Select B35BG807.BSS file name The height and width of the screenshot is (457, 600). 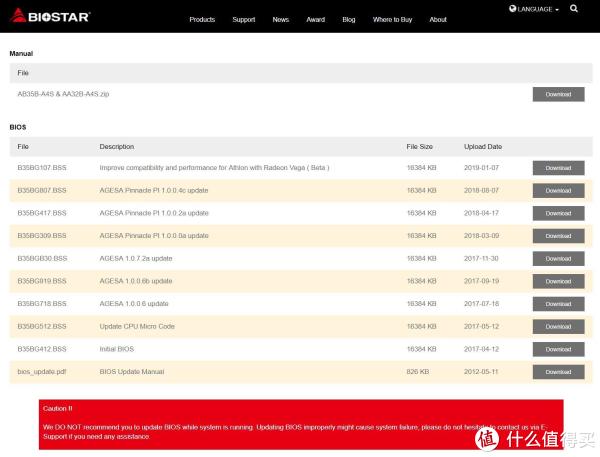[42, 190]
